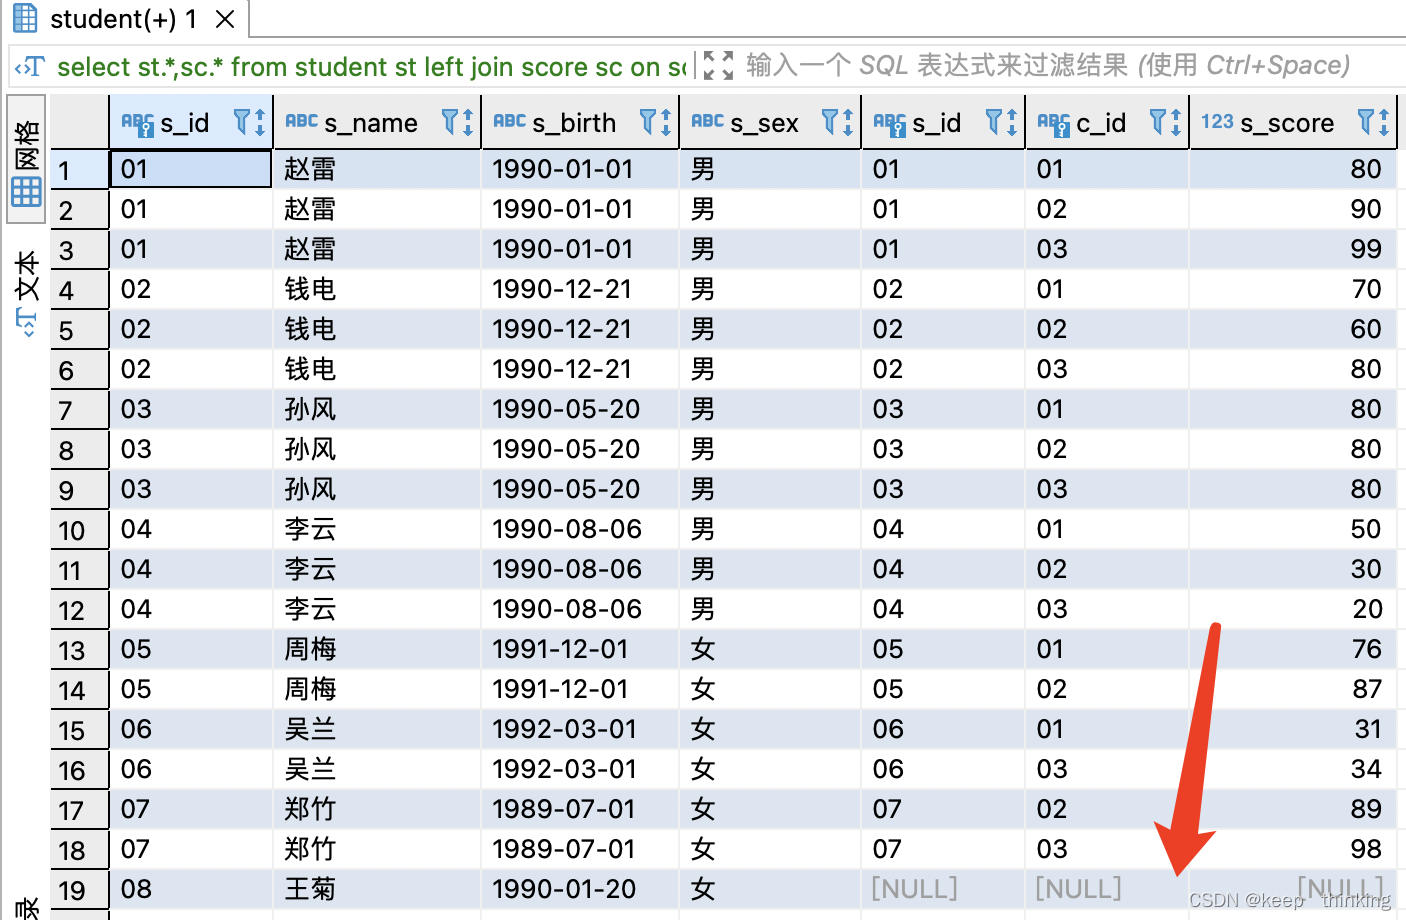
Task: Click score cell 76 in row 13
Action: point(1294,649)
